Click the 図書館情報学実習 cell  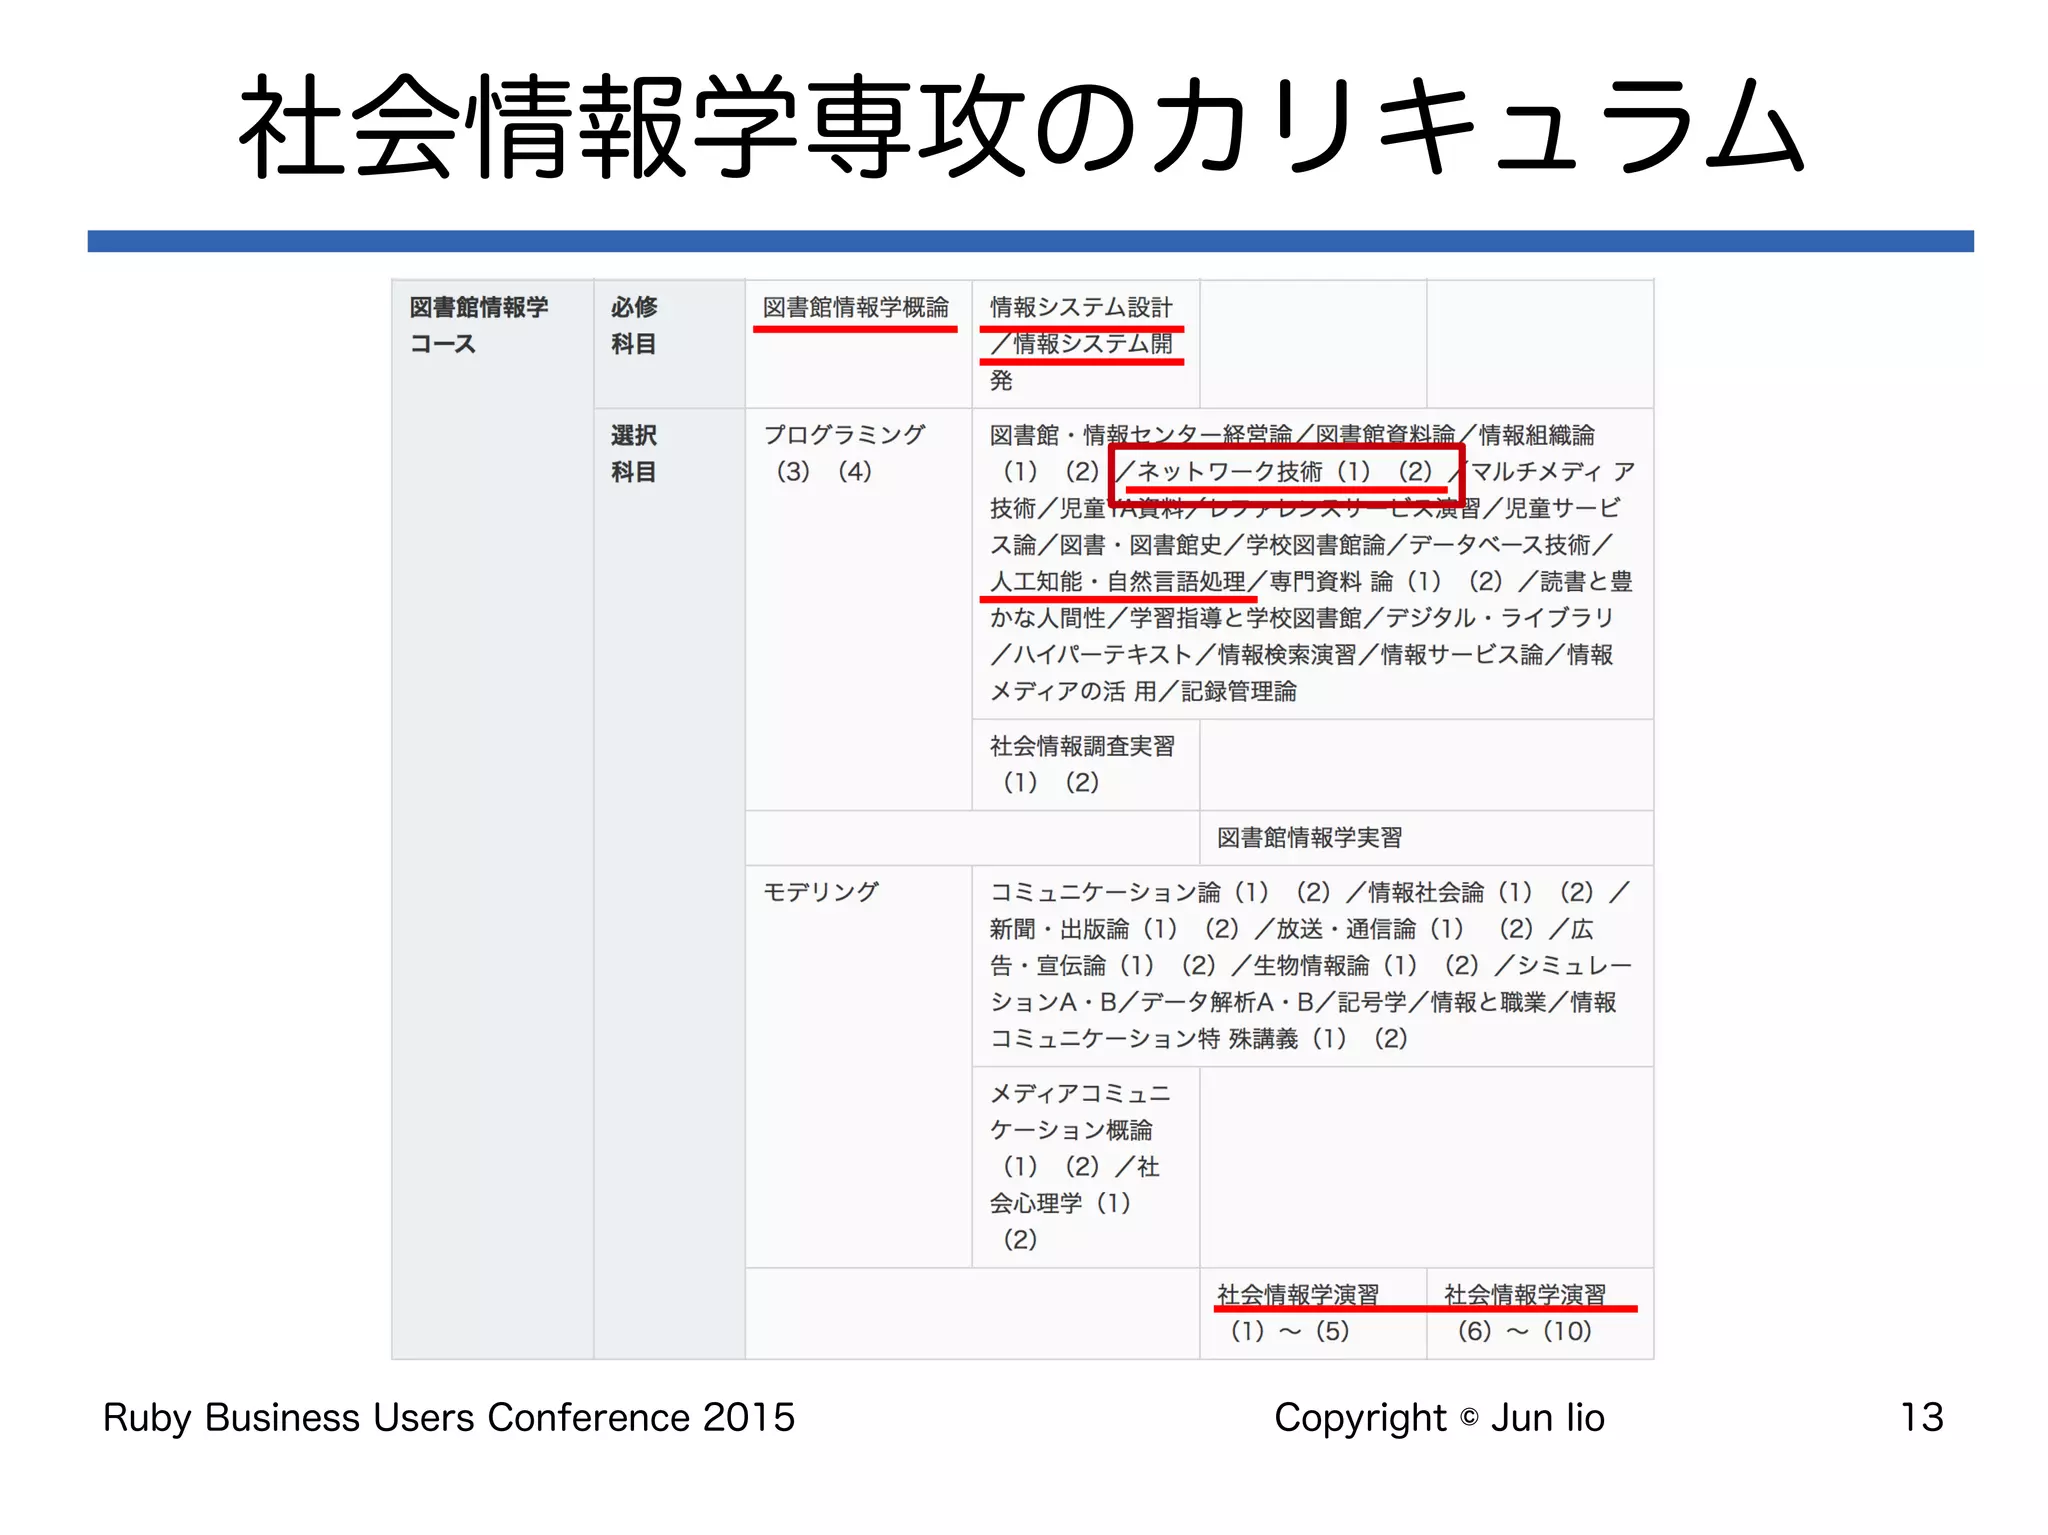(x=1426, y=837)
